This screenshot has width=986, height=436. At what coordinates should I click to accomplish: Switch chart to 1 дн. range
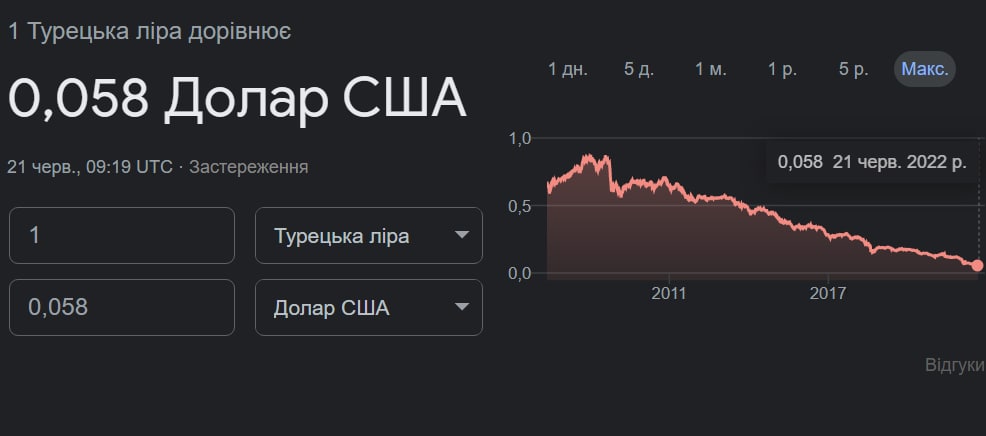tap(568, 69)
